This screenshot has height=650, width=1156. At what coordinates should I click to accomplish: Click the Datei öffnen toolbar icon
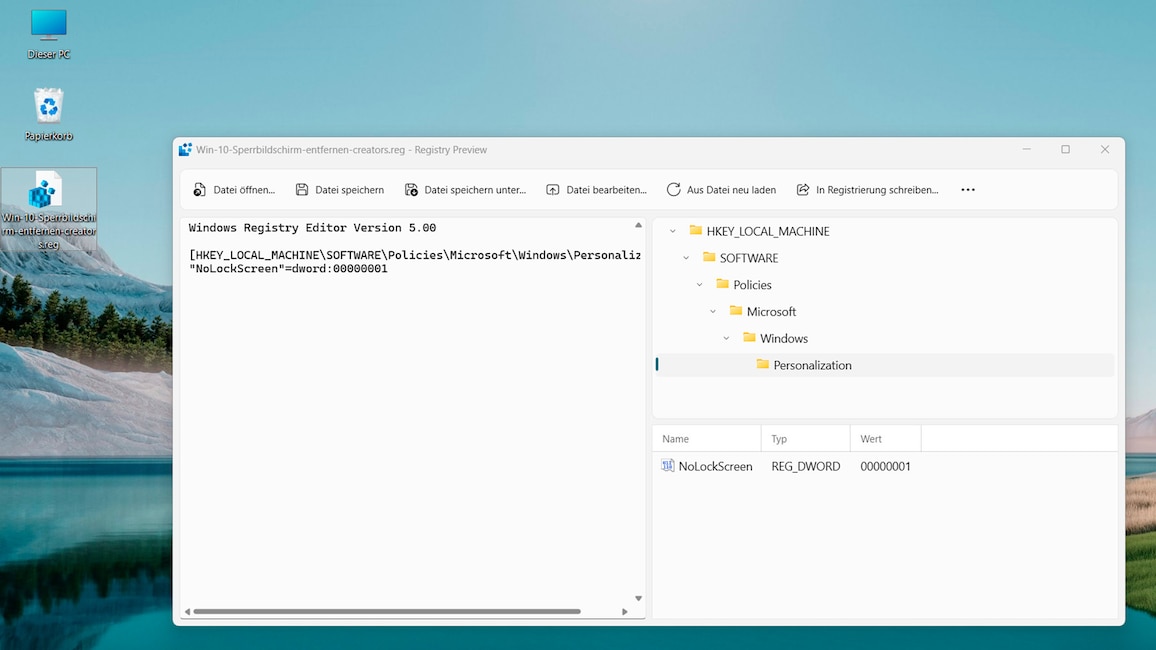pos(199,189)
